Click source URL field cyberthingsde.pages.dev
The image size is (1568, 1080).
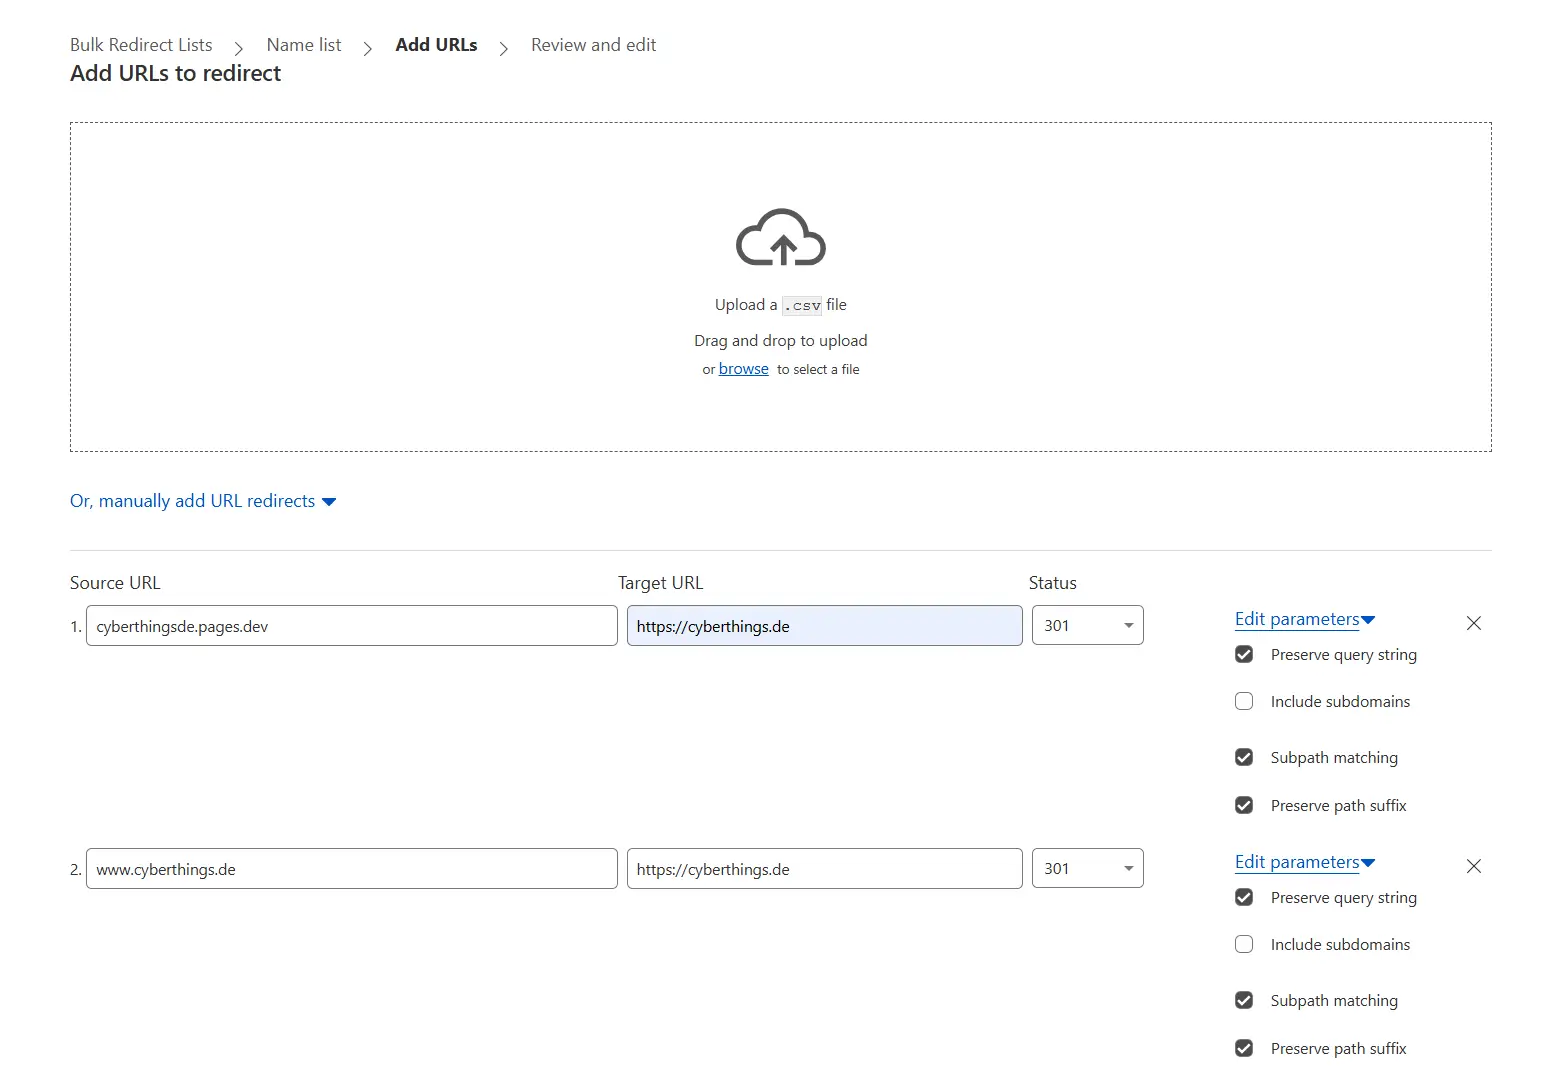pos(352,626)
